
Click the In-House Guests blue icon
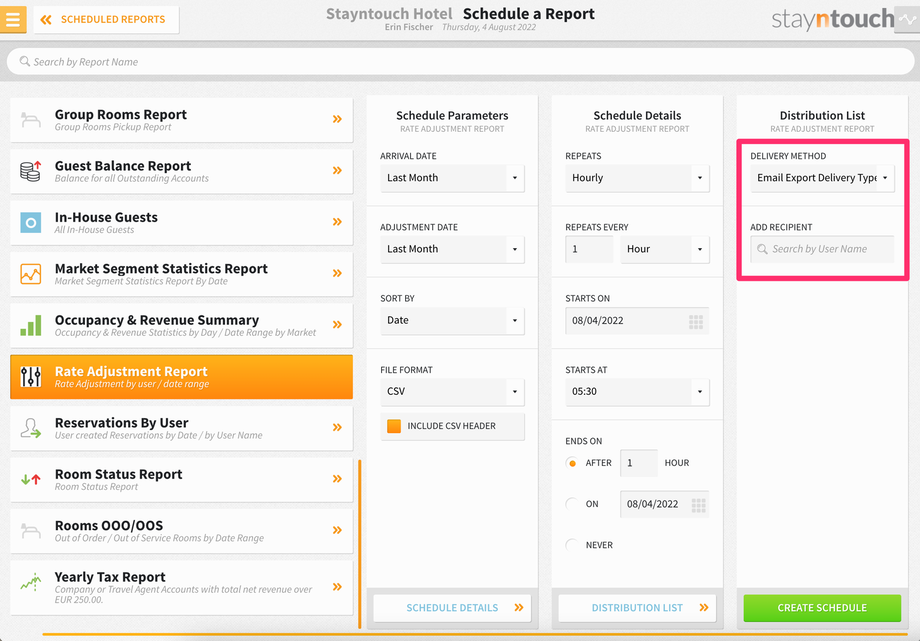31,222
